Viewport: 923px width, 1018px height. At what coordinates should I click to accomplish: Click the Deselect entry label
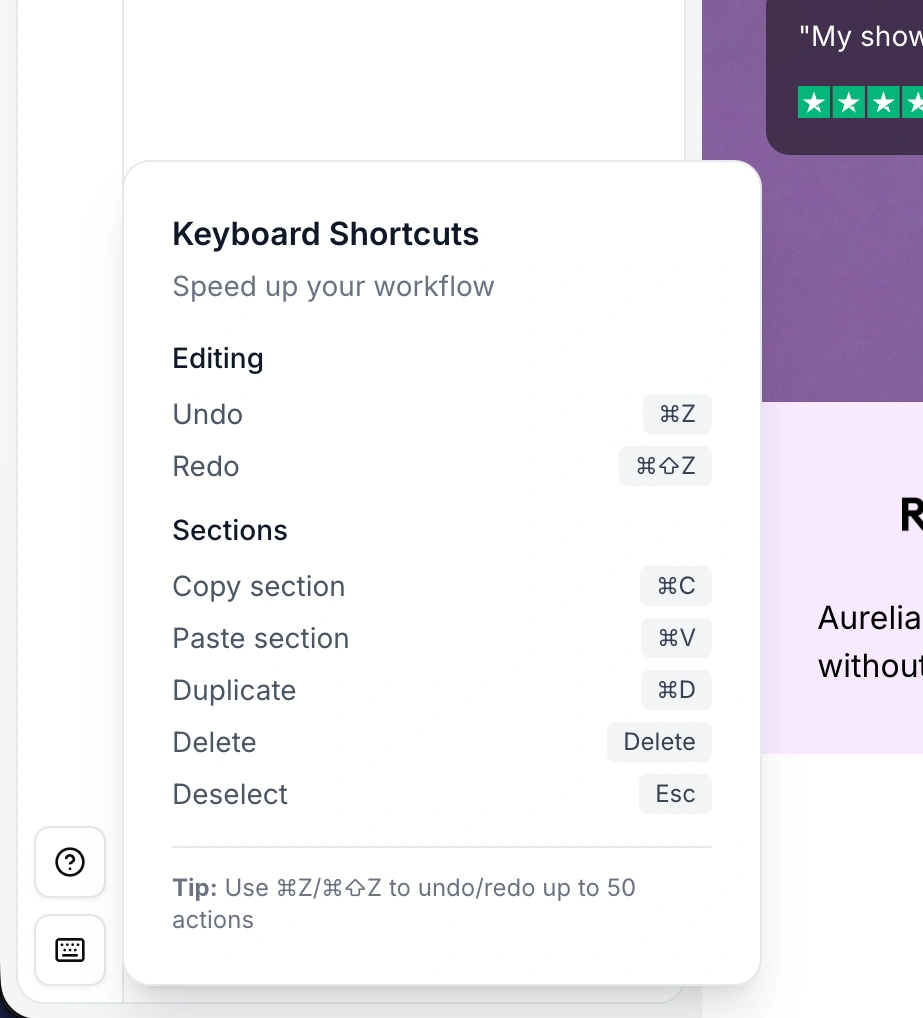[x=230, y=794]
